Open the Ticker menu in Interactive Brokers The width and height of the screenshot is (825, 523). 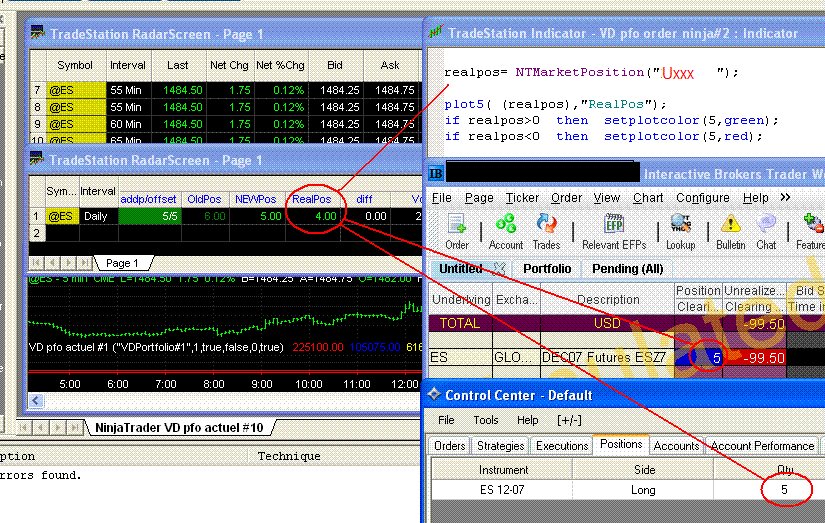[x=522, y=198]
